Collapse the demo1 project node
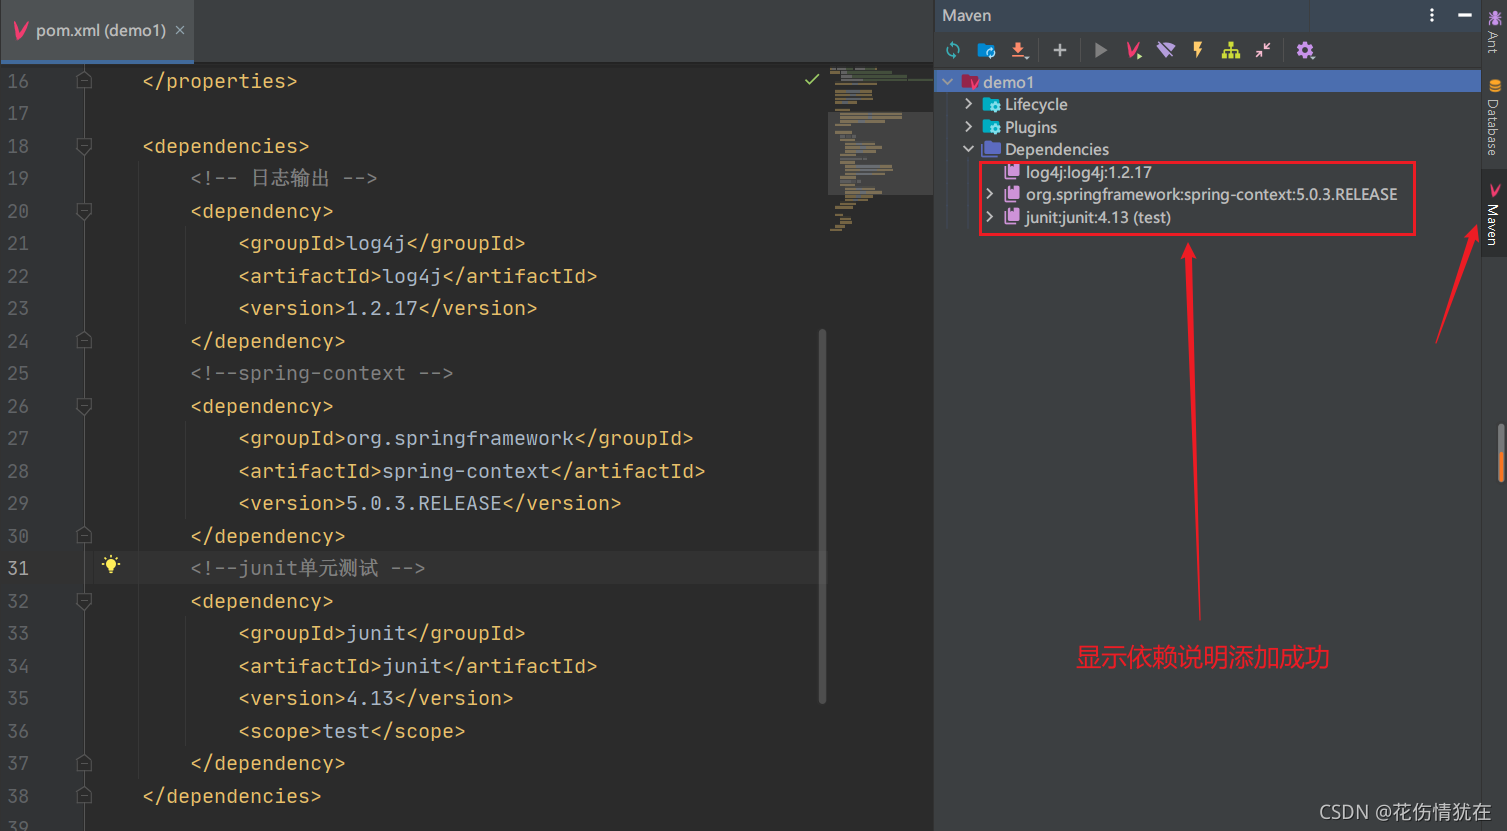 947,82
